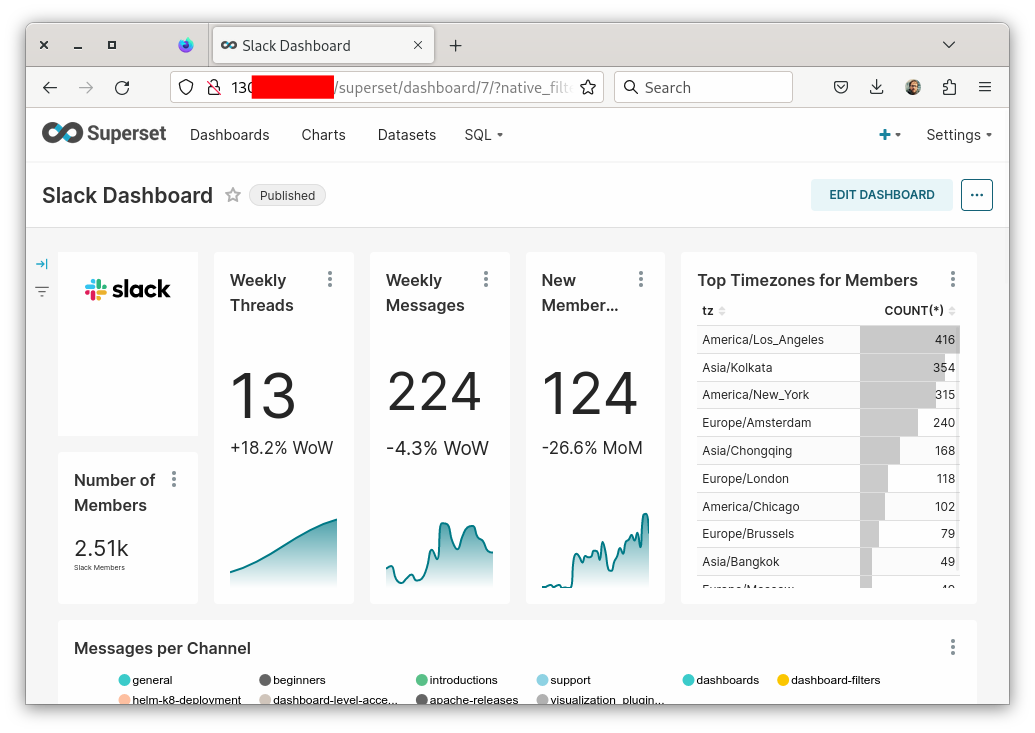The image size is (1035, 733).
Task: Star the Slack Dashboard as favorite
Action: (x=232, y=195)
